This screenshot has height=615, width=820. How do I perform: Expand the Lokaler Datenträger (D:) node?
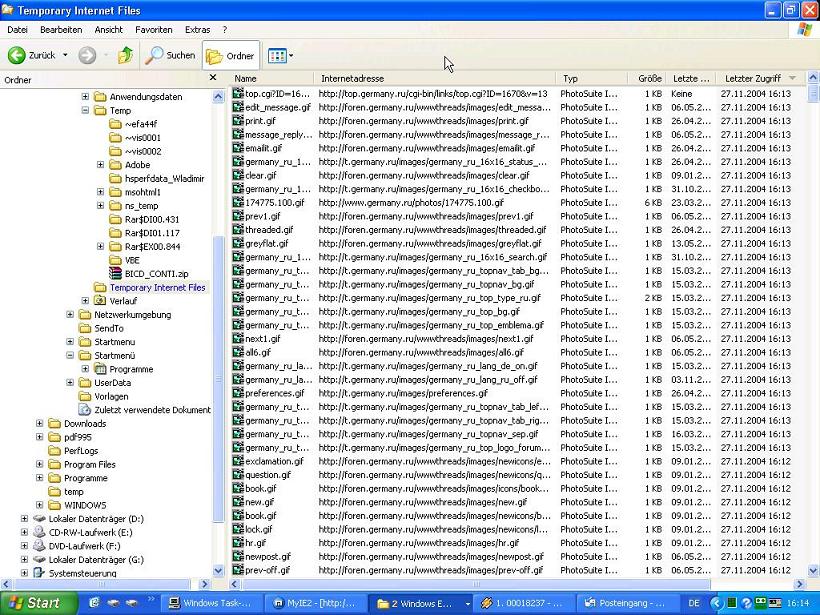point(24,519)
